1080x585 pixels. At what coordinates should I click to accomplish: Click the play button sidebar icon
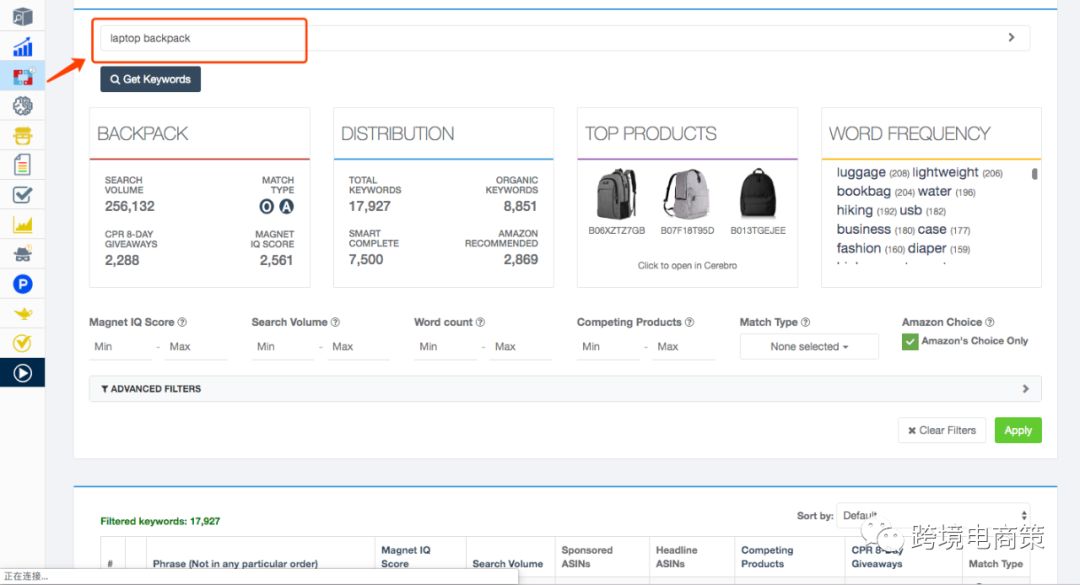click(22, 373)
